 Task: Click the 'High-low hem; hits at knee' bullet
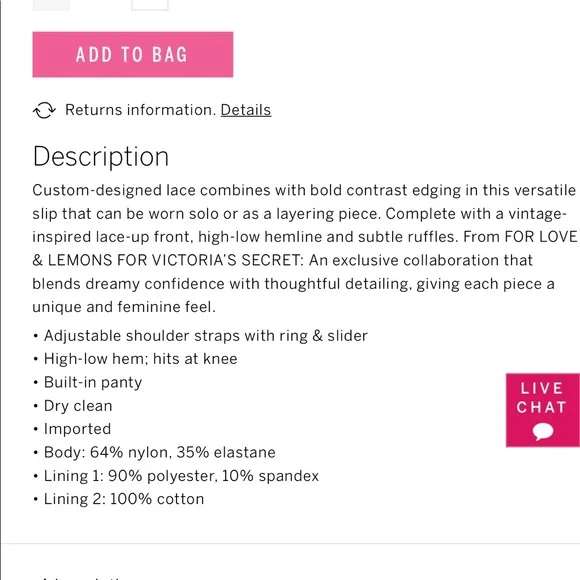[x=141, y=359]
